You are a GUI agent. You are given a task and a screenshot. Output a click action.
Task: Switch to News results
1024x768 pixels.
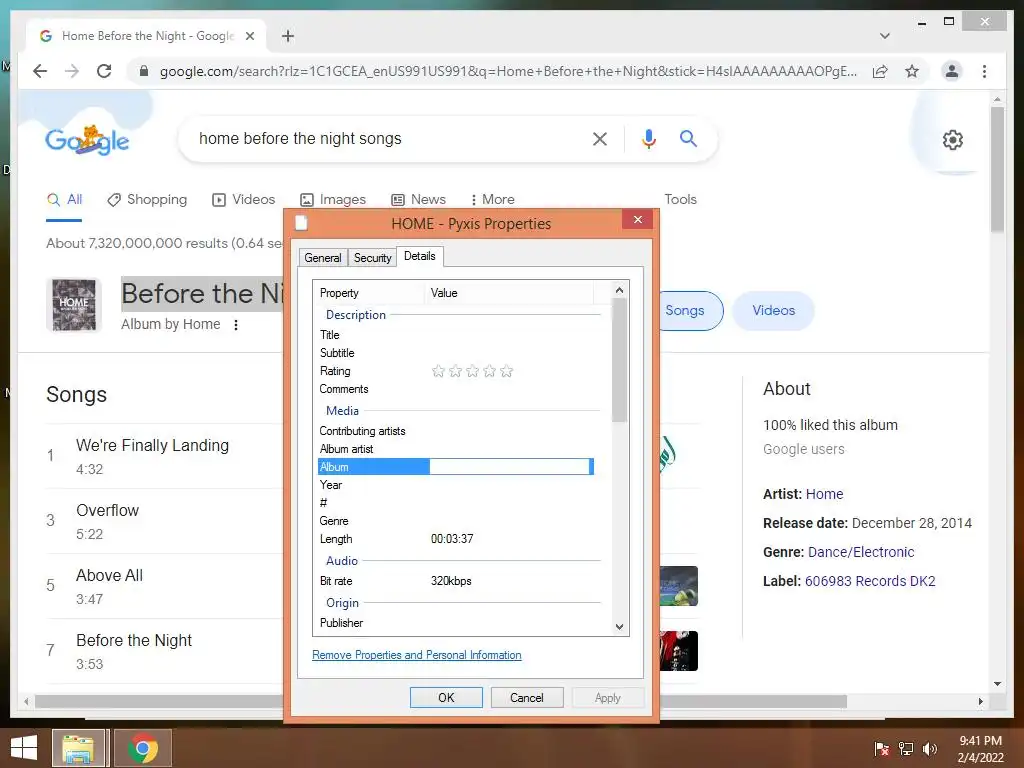pos(418,199)
